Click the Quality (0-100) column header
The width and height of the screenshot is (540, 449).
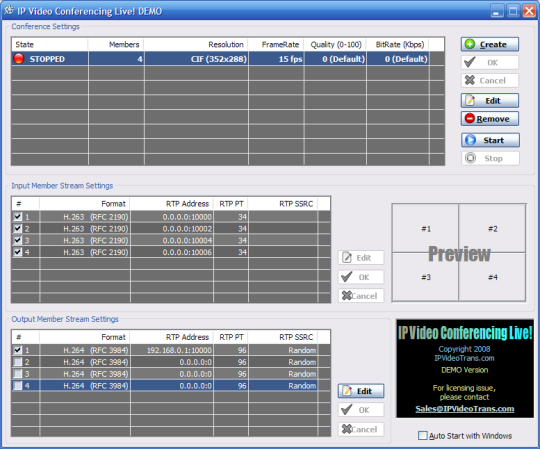click(x=335, y=44)
